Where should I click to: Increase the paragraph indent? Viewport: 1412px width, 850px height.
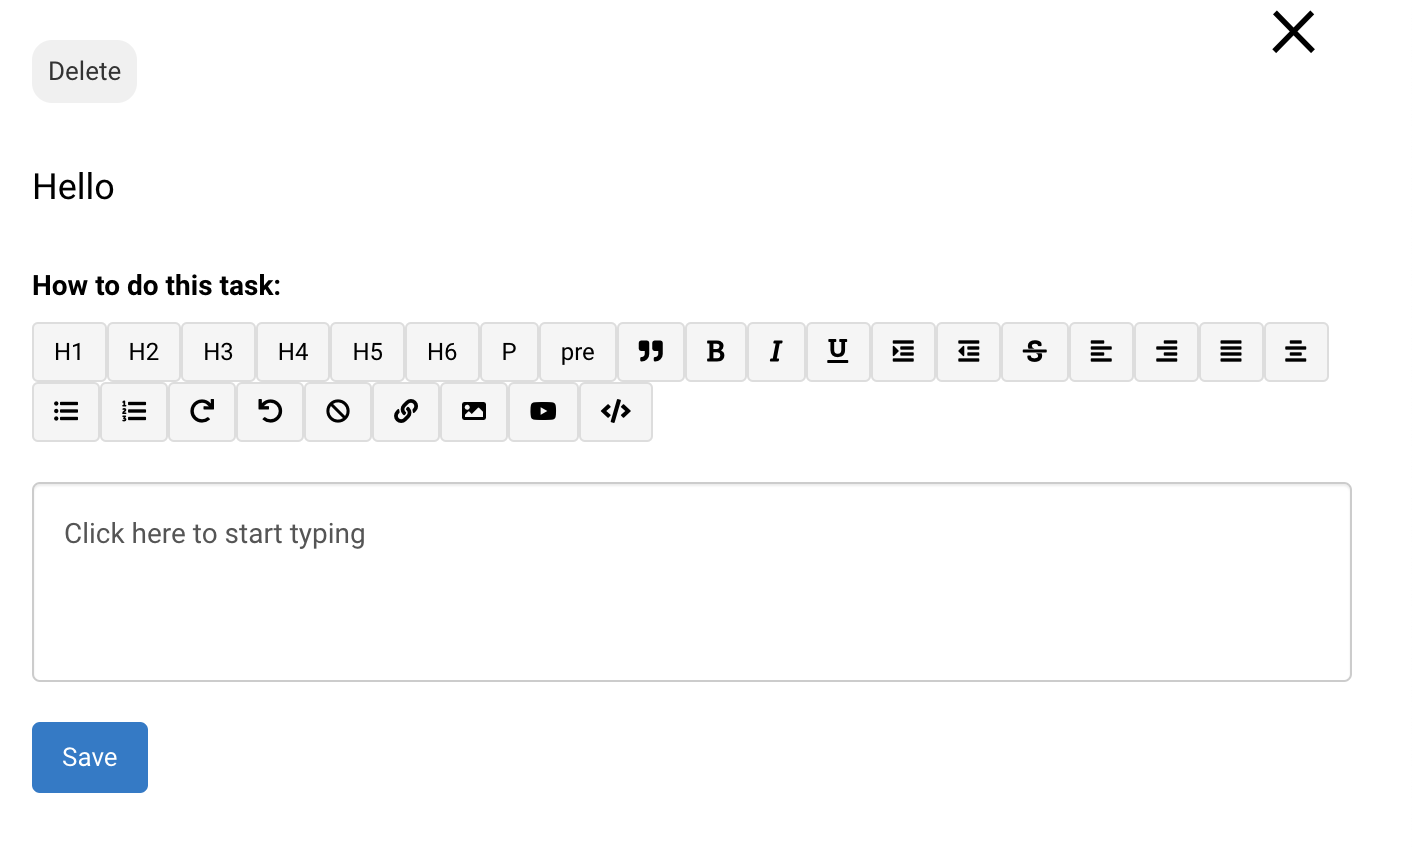[x=903, y=352]
